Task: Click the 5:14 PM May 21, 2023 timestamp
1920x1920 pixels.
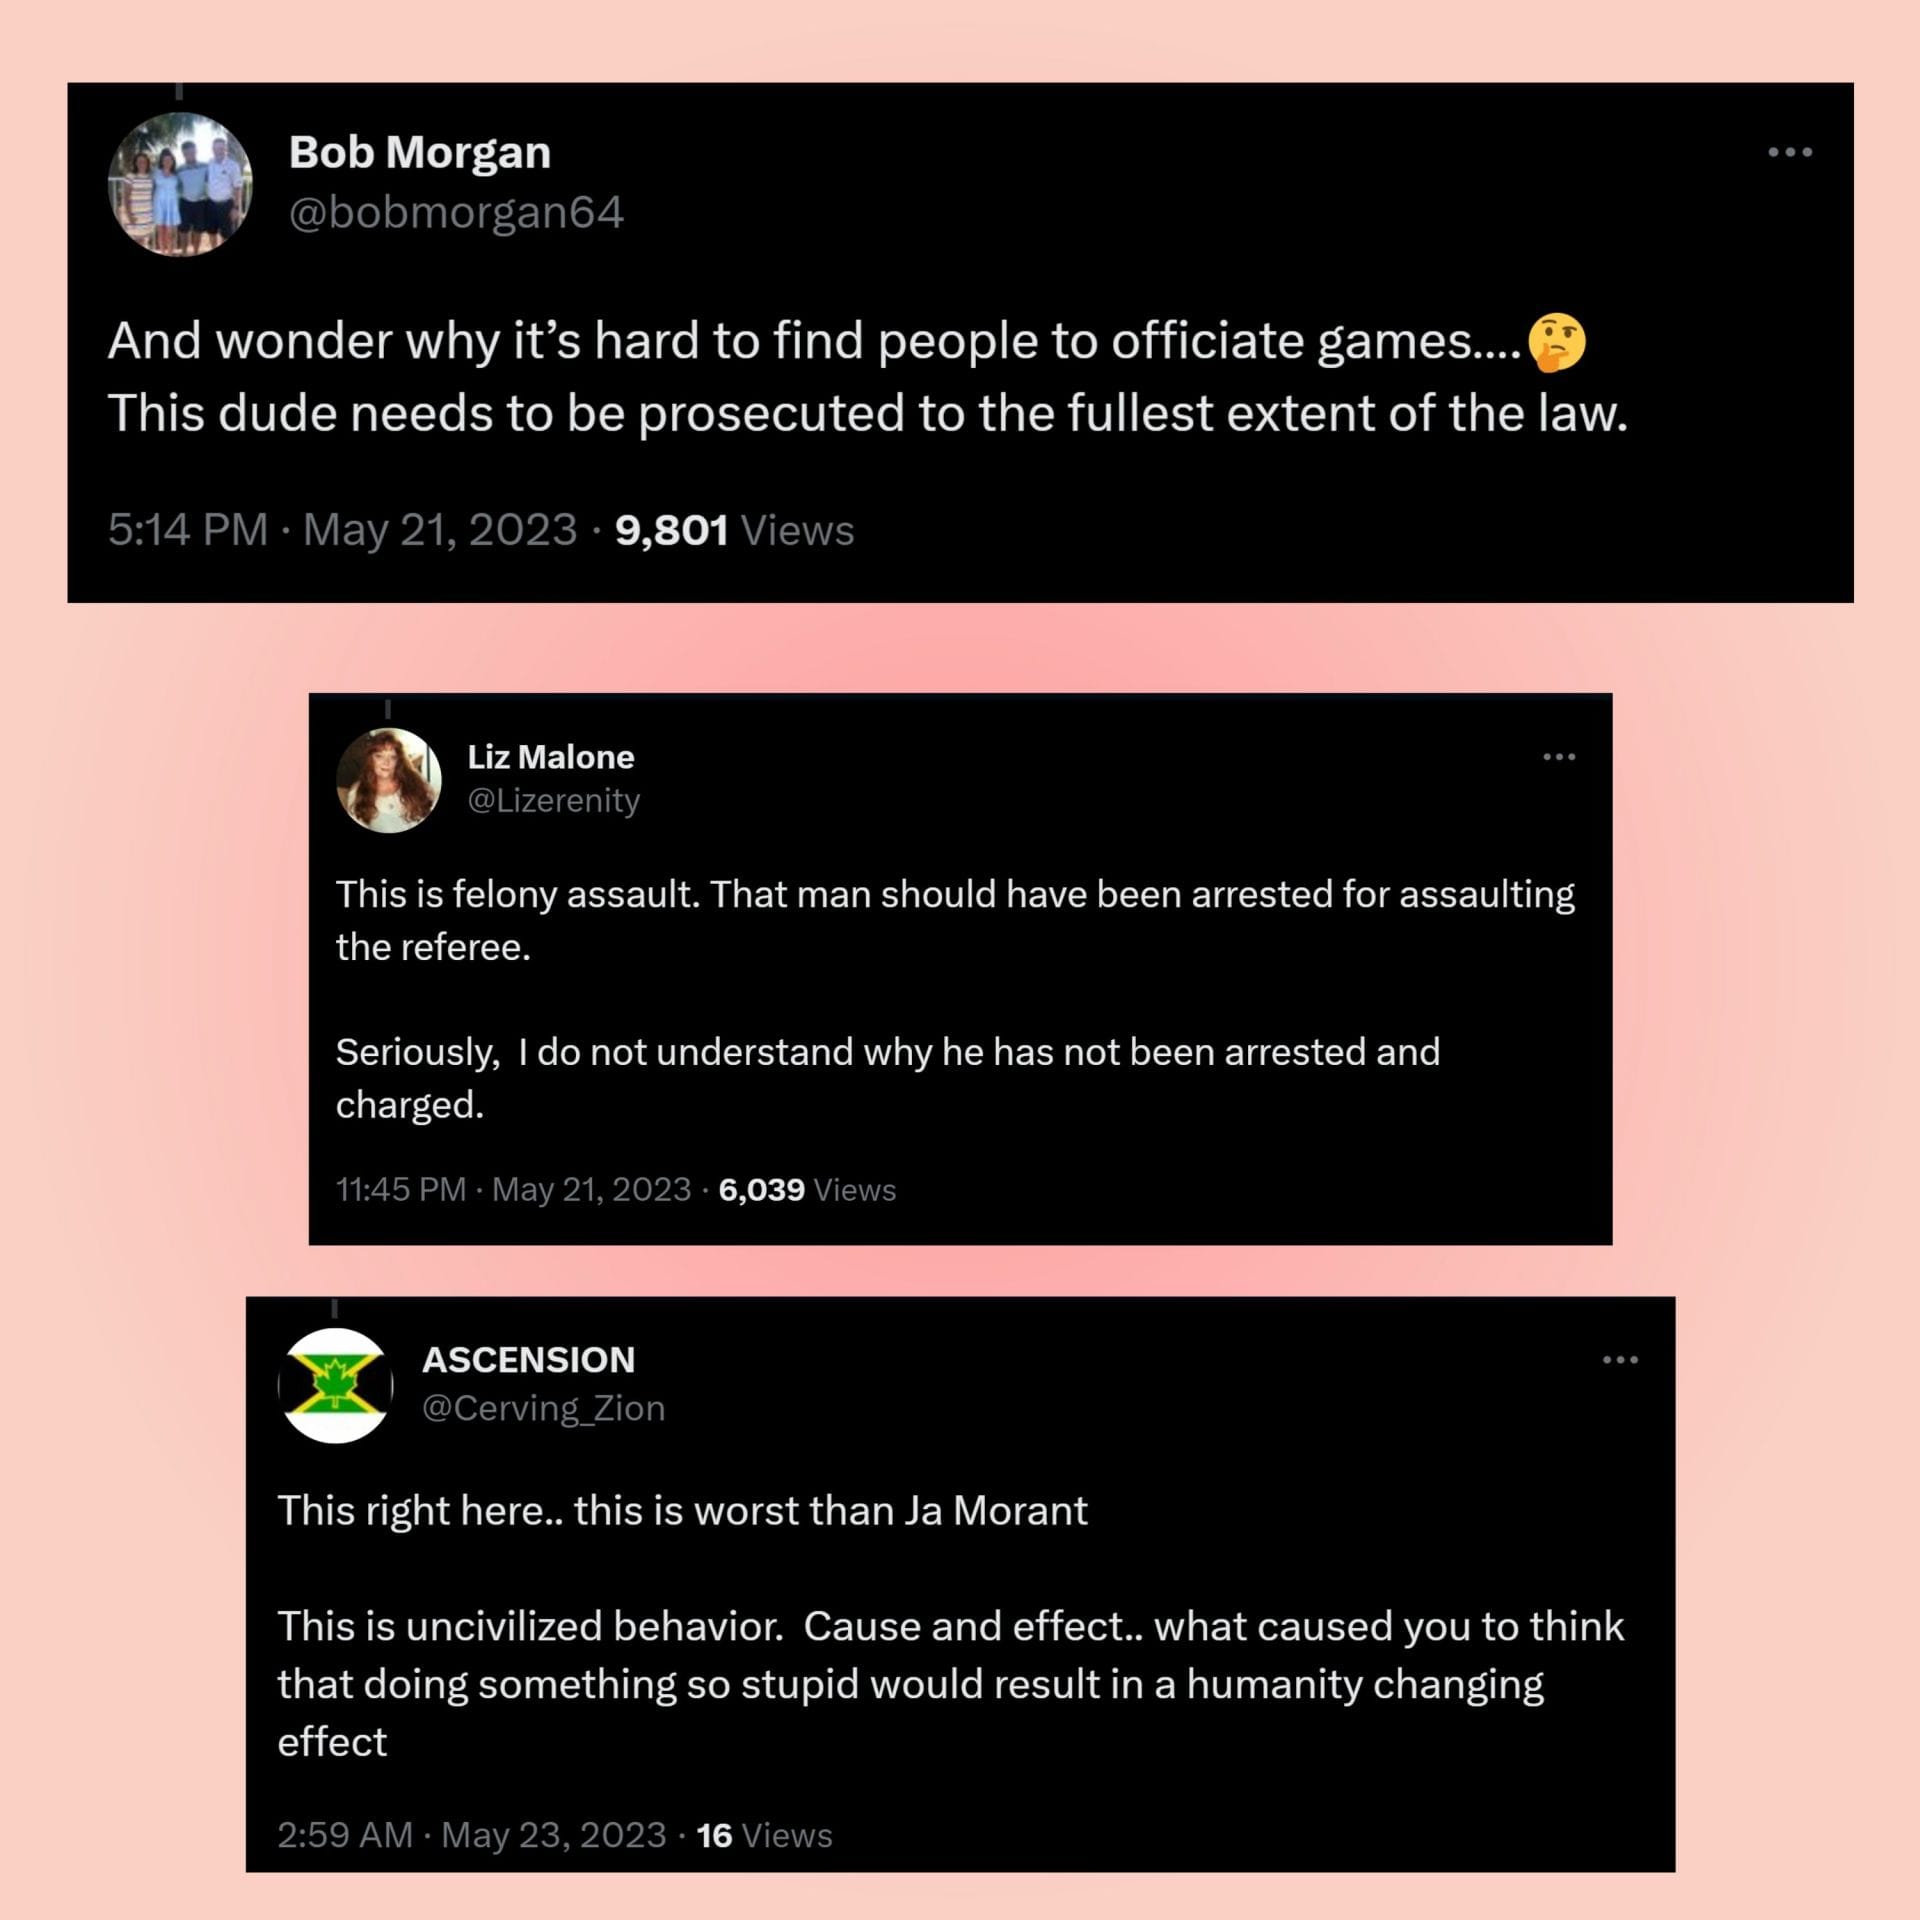Action: 342,530
